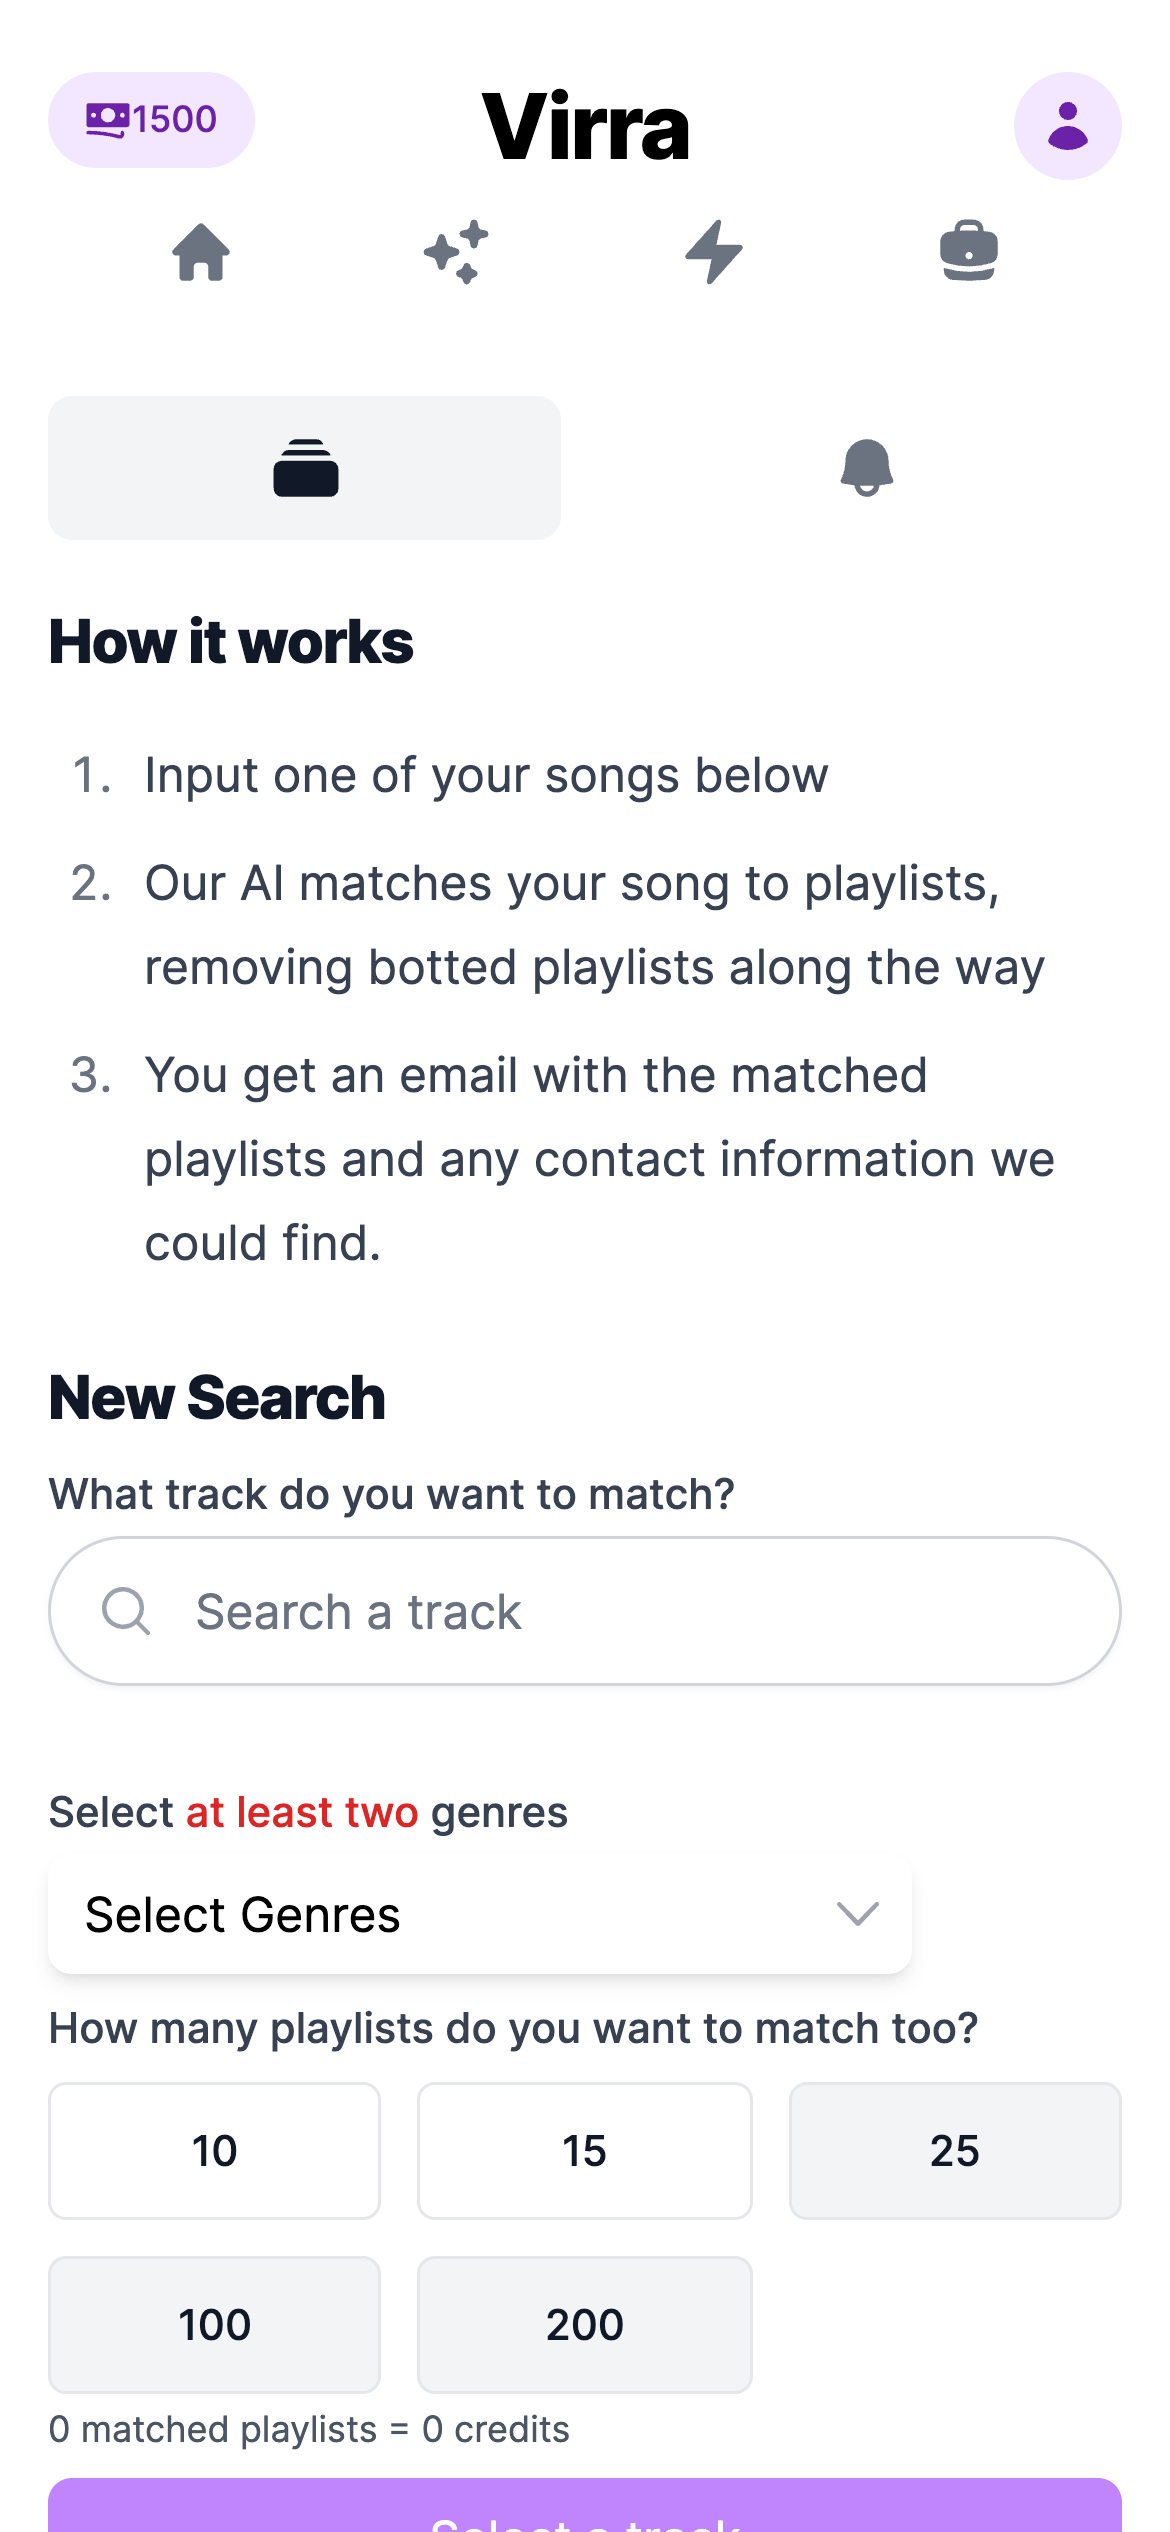Screen dimensions: 1170x2532
Task: Choose 10 playlists to match
Action: click(214, 2151)
